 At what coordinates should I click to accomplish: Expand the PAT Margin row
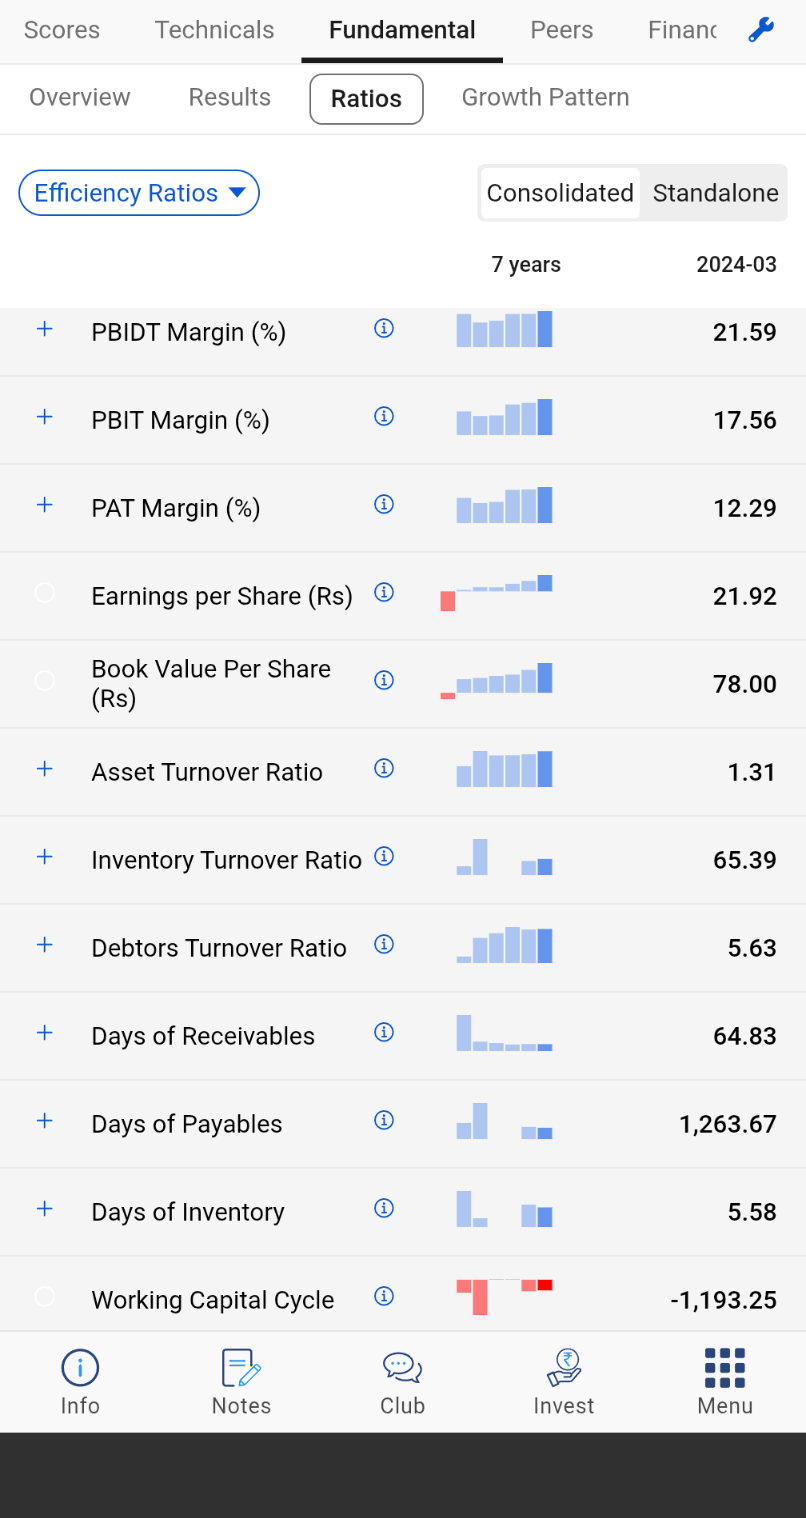click(44, 505)
